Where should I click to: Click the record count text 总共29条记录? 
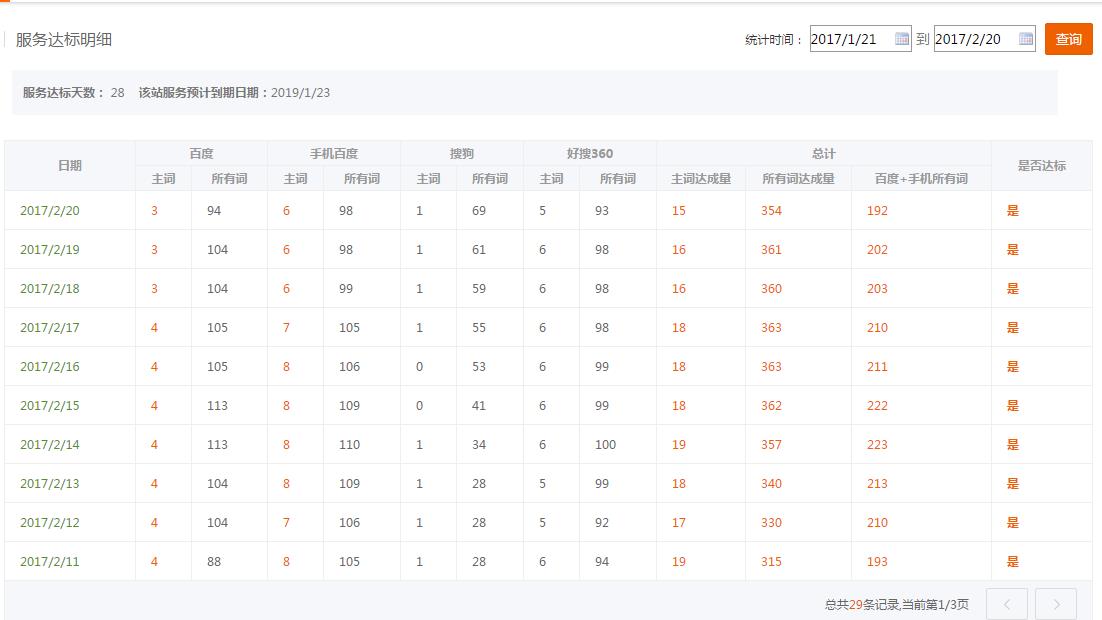pos(862,604)
